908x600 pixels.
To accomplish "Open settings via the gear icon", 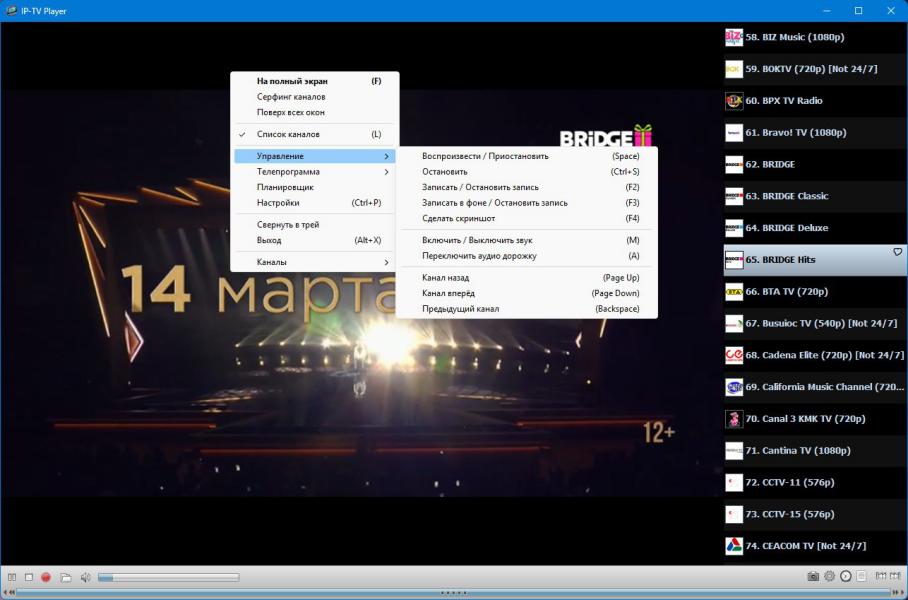I will coord(829,576).
